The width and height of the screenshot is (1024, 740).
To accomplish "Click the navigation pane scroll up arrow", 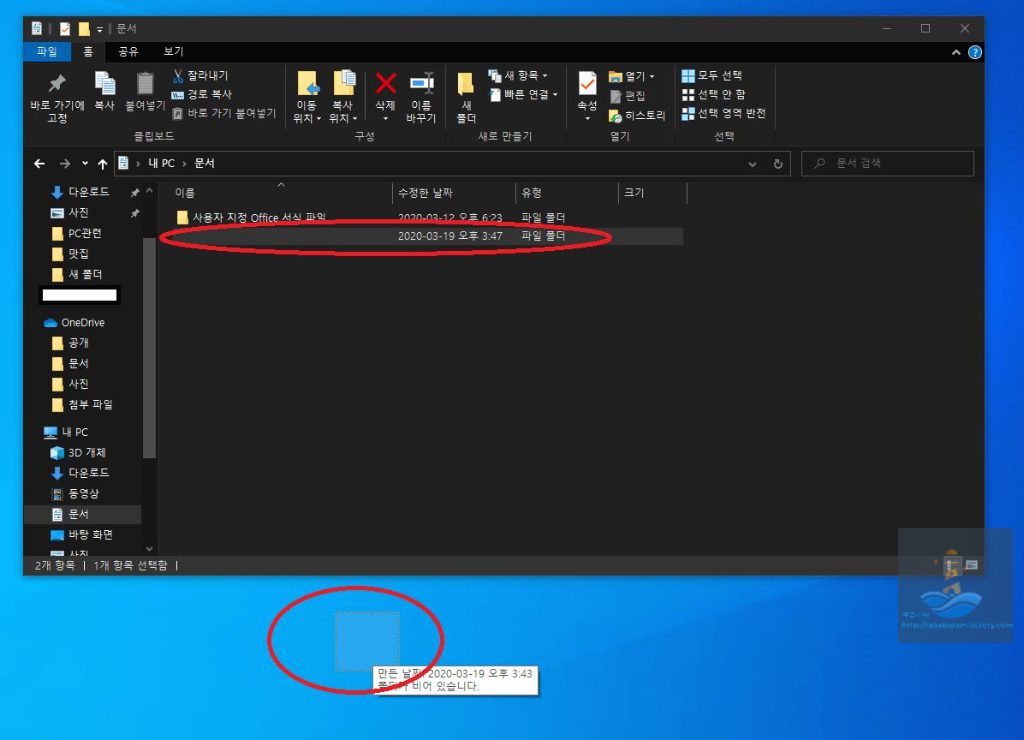I will coord(150,191).
